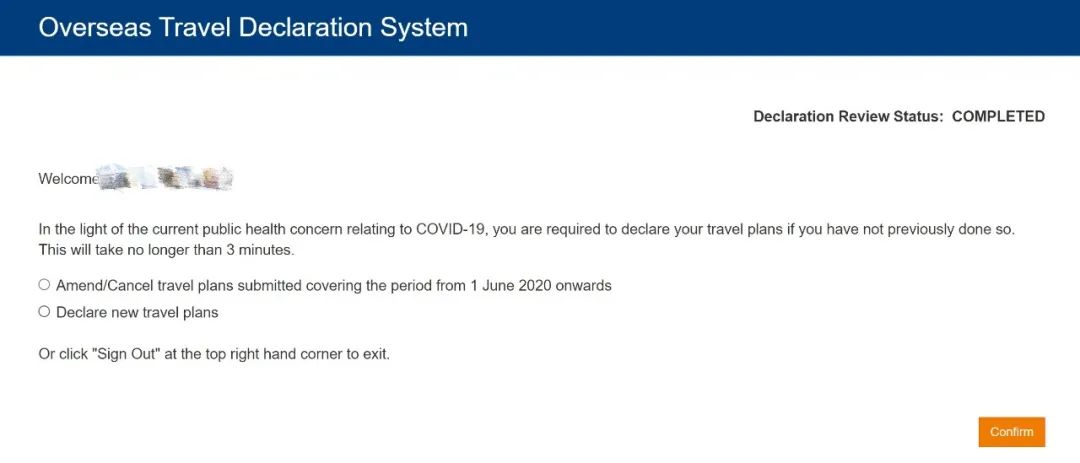1080x463 pixels.
Task: Click the Overseas Travel Declaration System title
Action: coord(253,27)
